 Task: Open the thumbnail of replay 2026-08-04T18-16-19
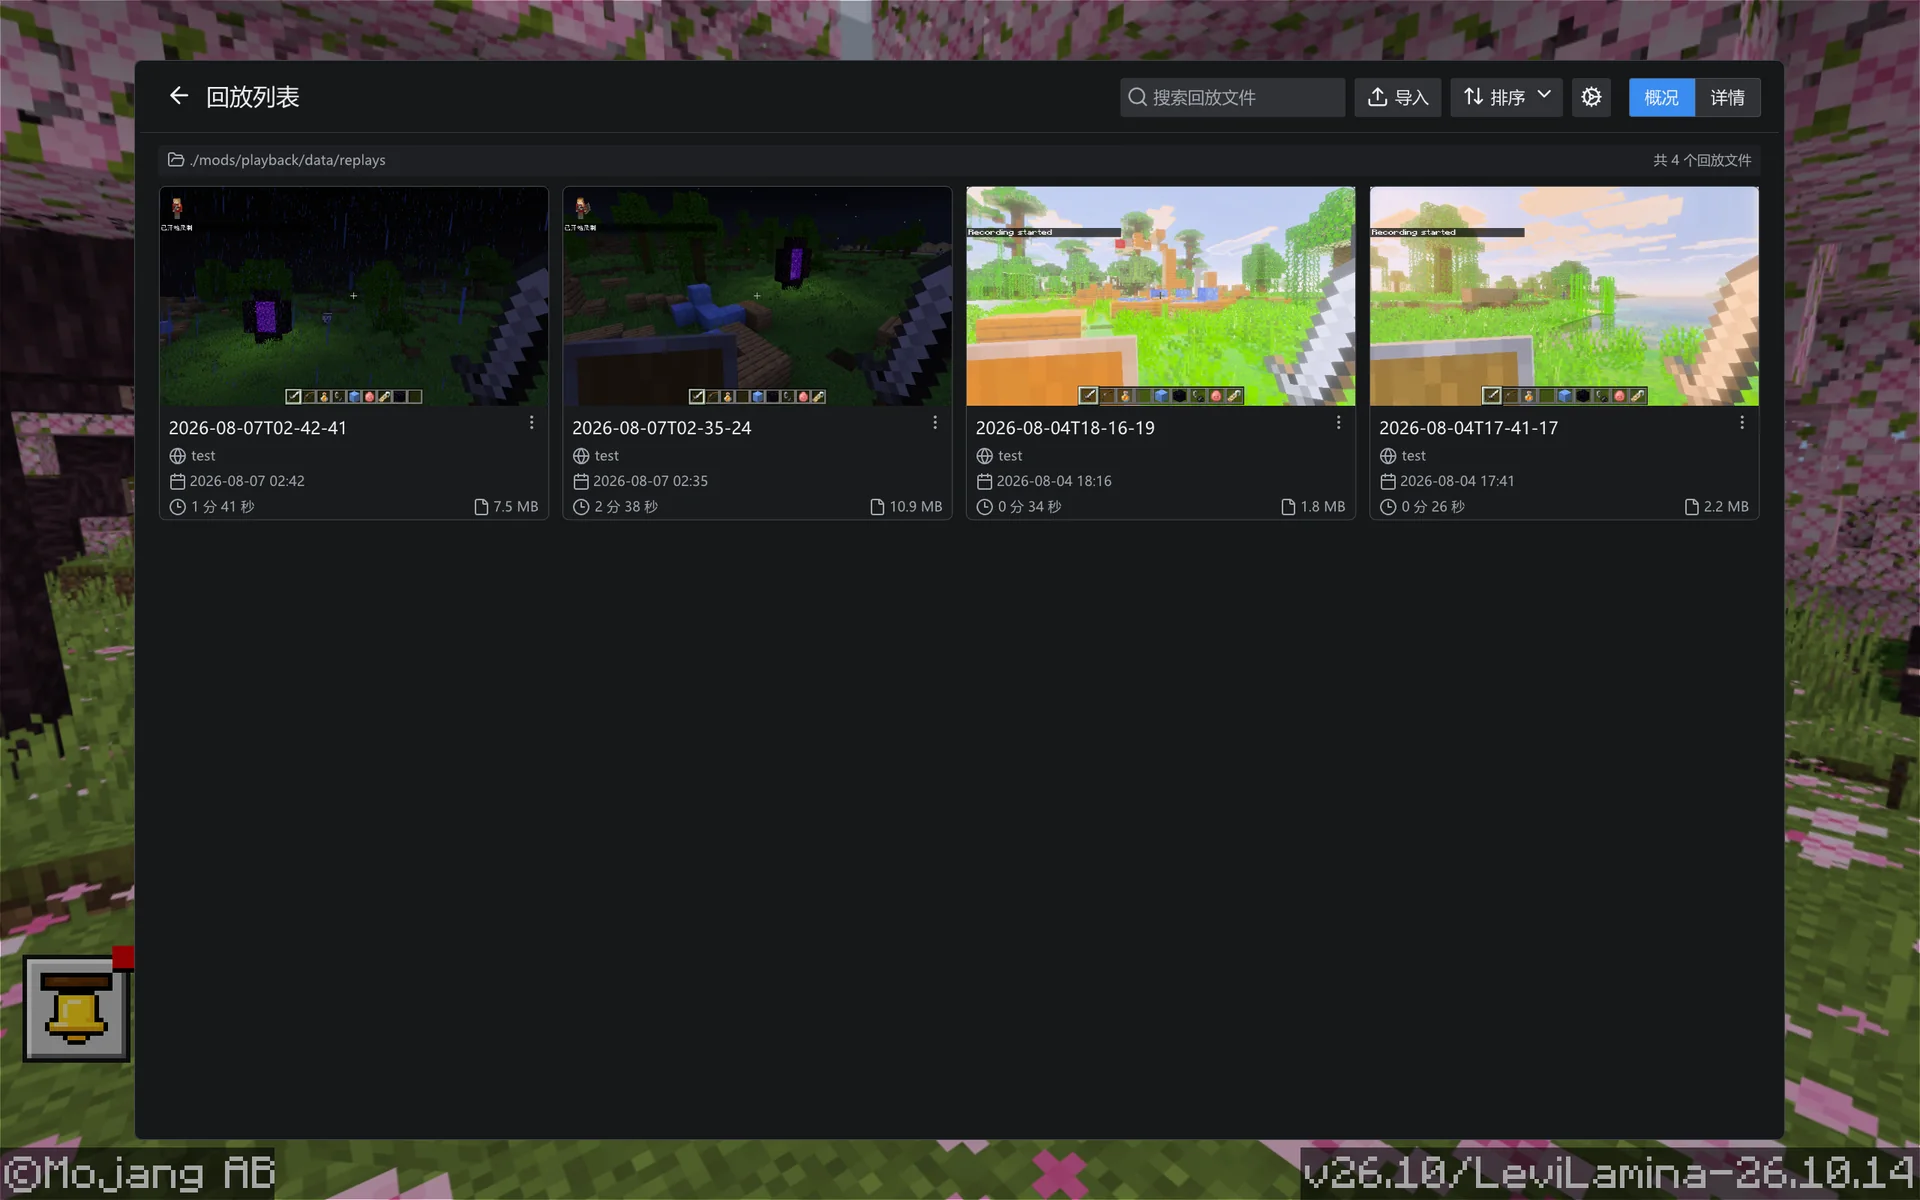coord(1161,296)
